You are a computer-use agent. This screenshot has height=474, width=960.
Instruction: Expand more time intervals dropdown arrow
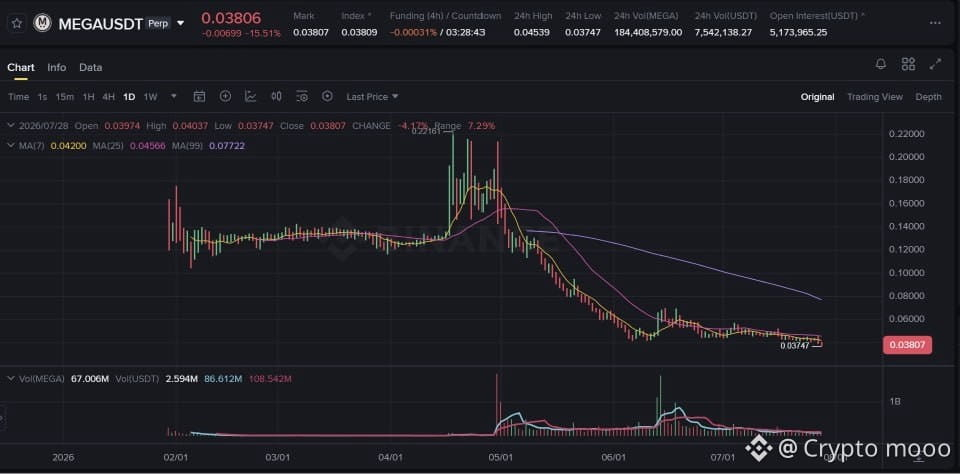pos(174,96)
